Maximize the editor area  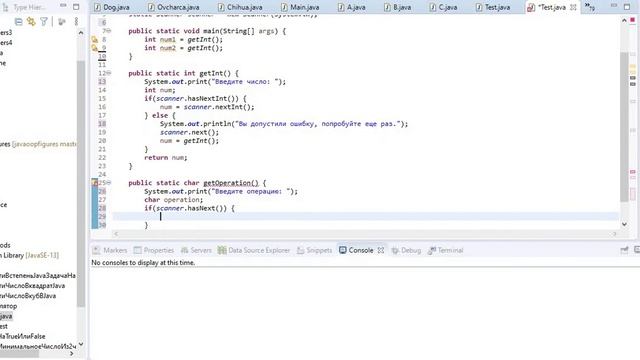(x=627, y=7)
